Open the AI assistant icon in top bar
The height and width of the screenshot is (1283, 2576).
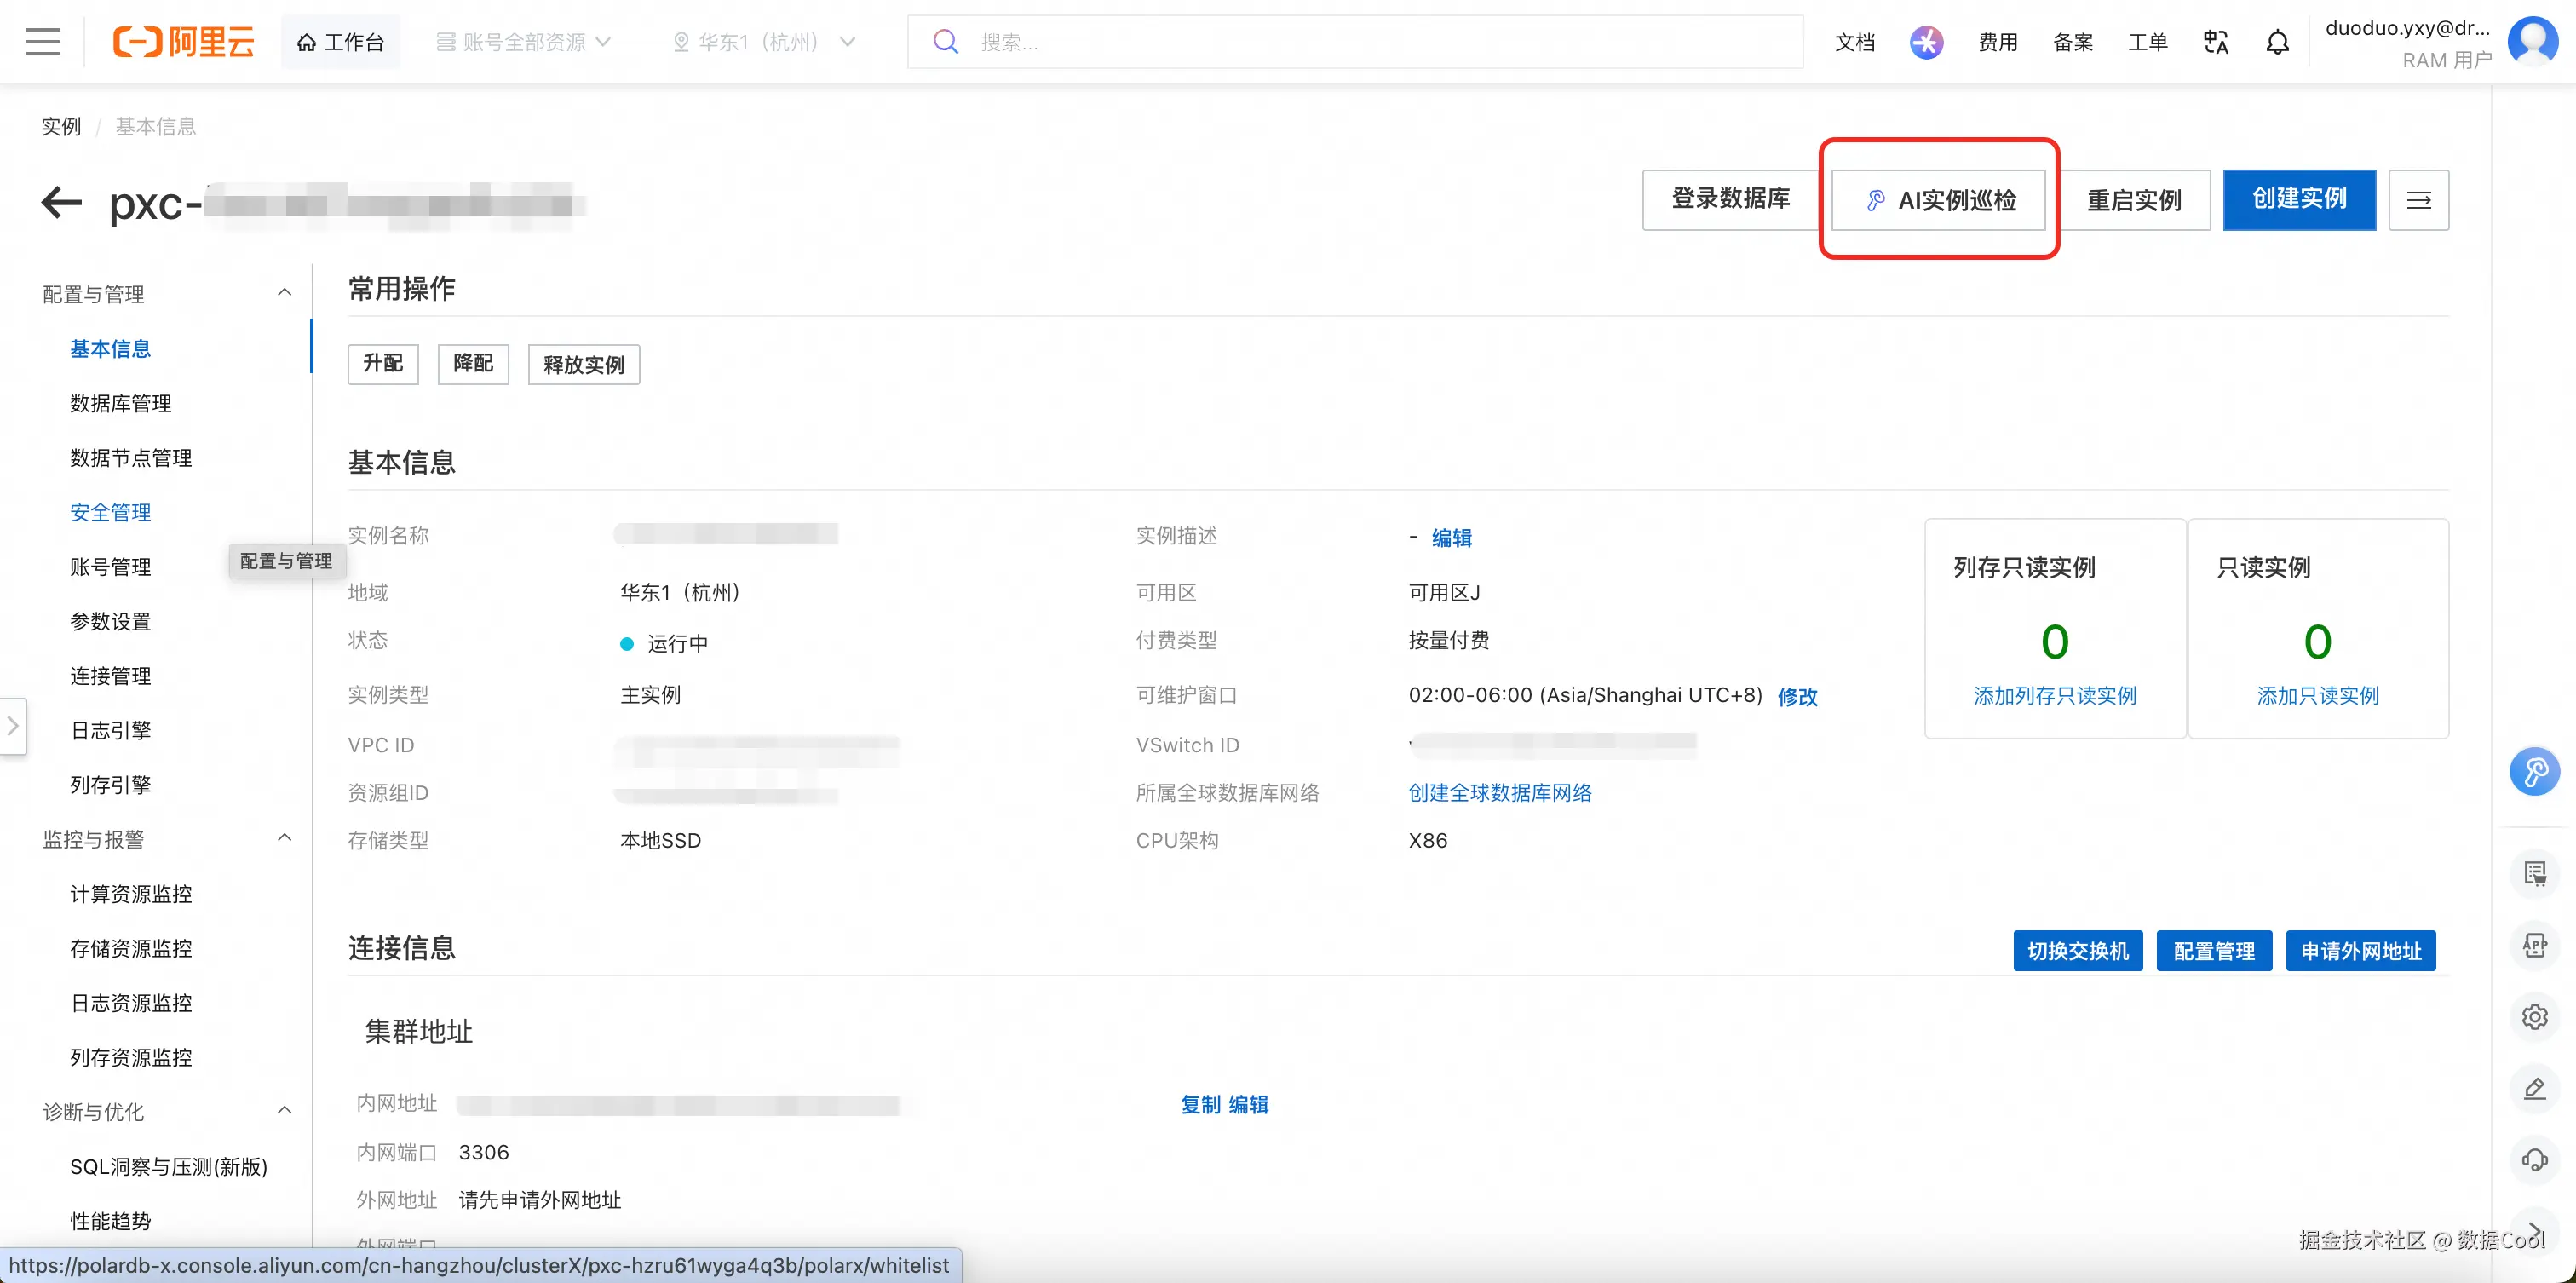coord(1926,42)
